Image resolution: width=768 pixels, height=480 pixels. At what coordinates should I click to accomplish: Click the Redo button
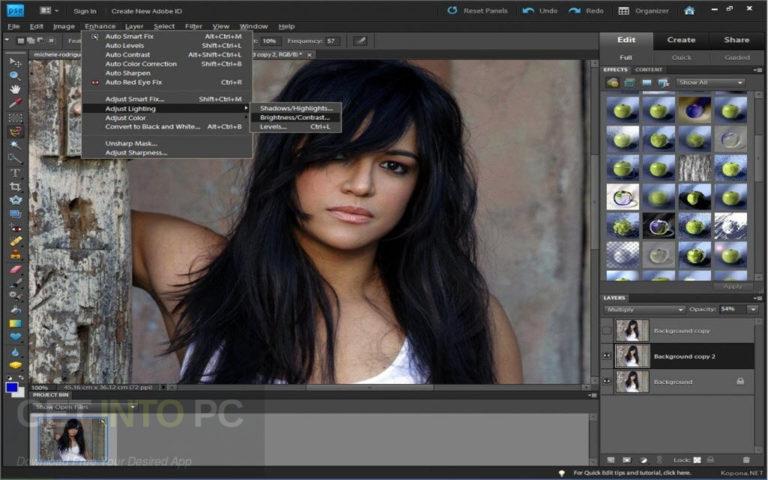point(586,10)
